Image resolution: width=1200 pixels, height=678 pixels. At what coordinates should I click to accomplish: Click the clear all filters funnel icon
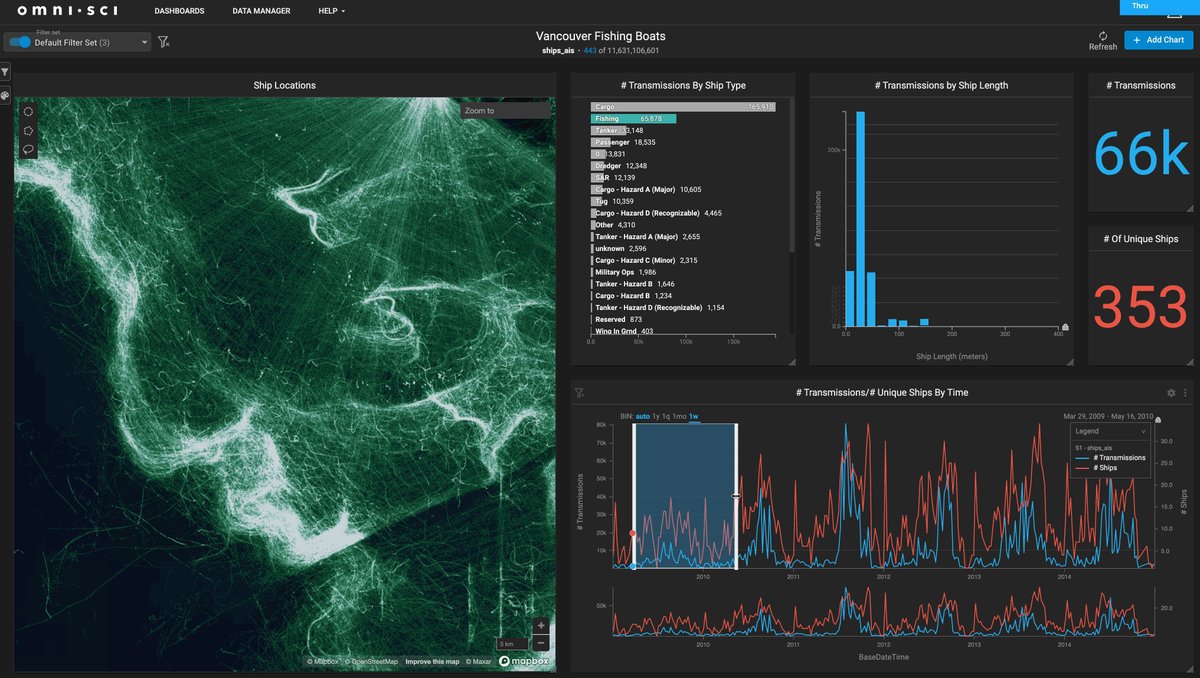(164, 42)
